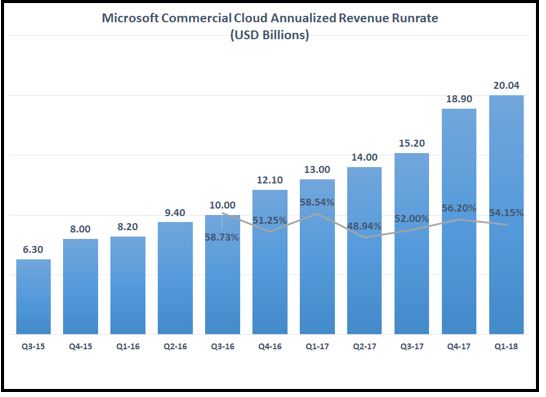Select the 48.94% growth label
Screen dimensions: 546x397
coord(364,226)
